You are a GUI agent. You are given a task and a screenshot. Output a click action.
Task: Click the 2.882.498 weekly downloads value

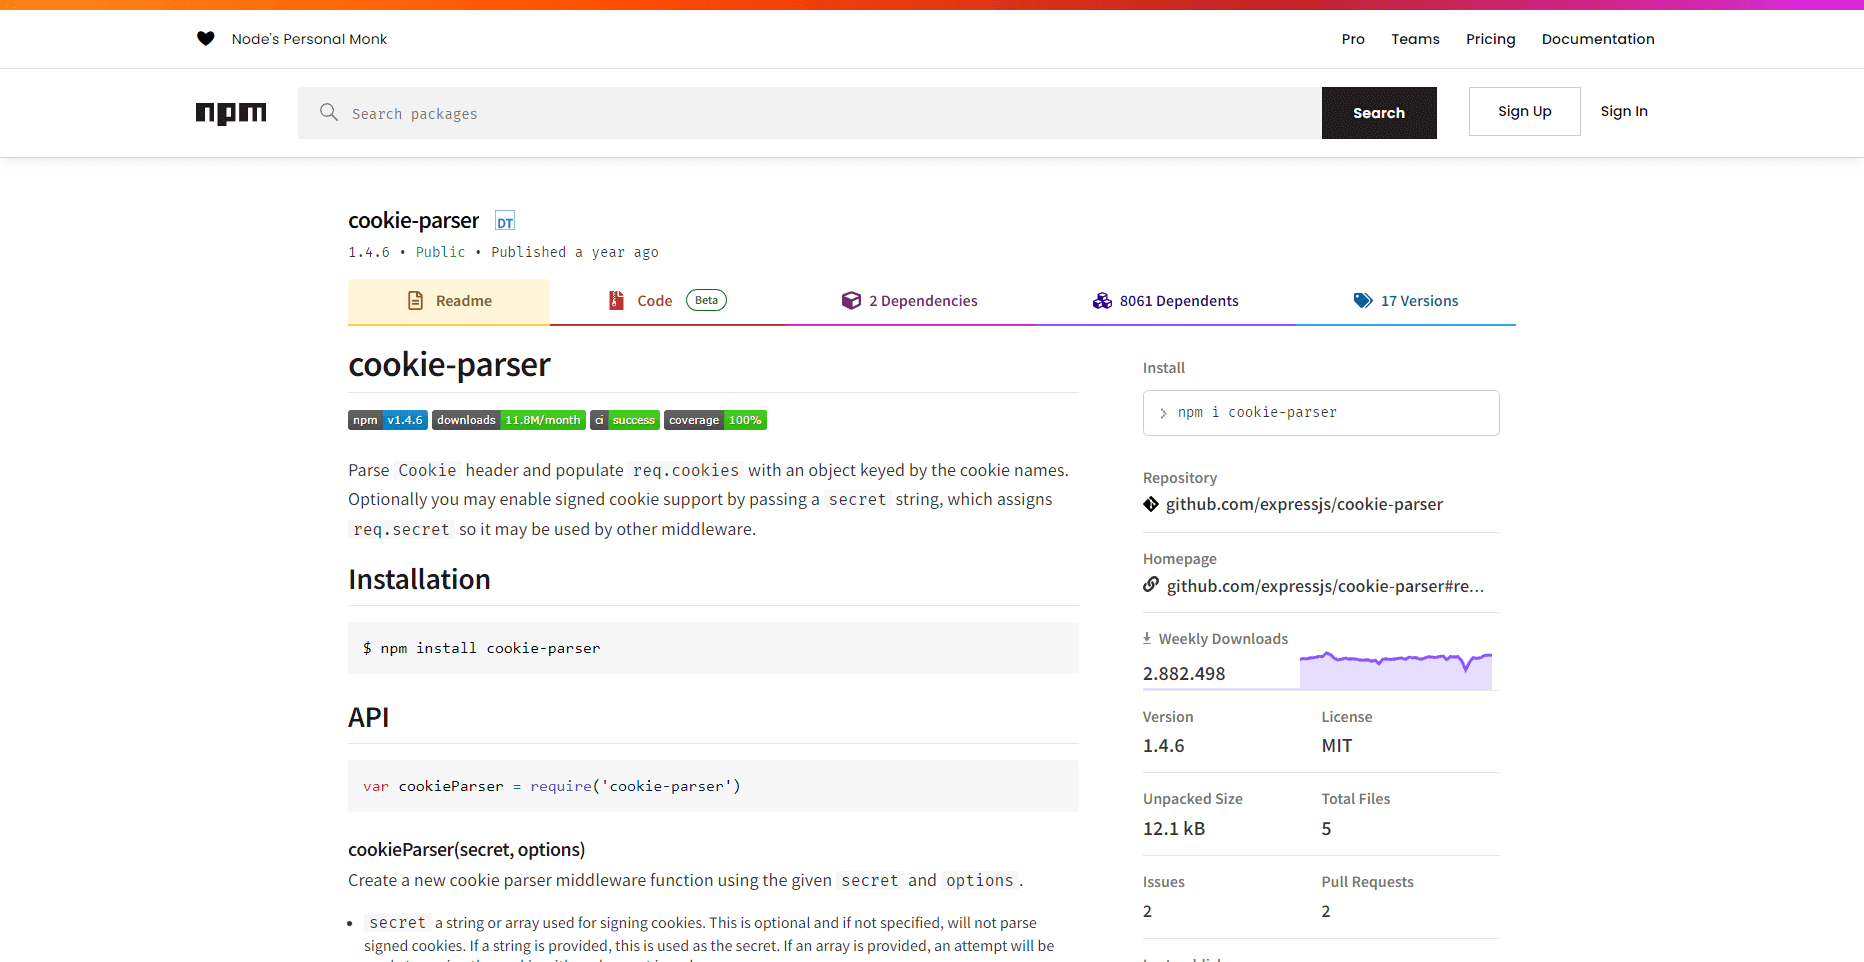[1184, 674]
